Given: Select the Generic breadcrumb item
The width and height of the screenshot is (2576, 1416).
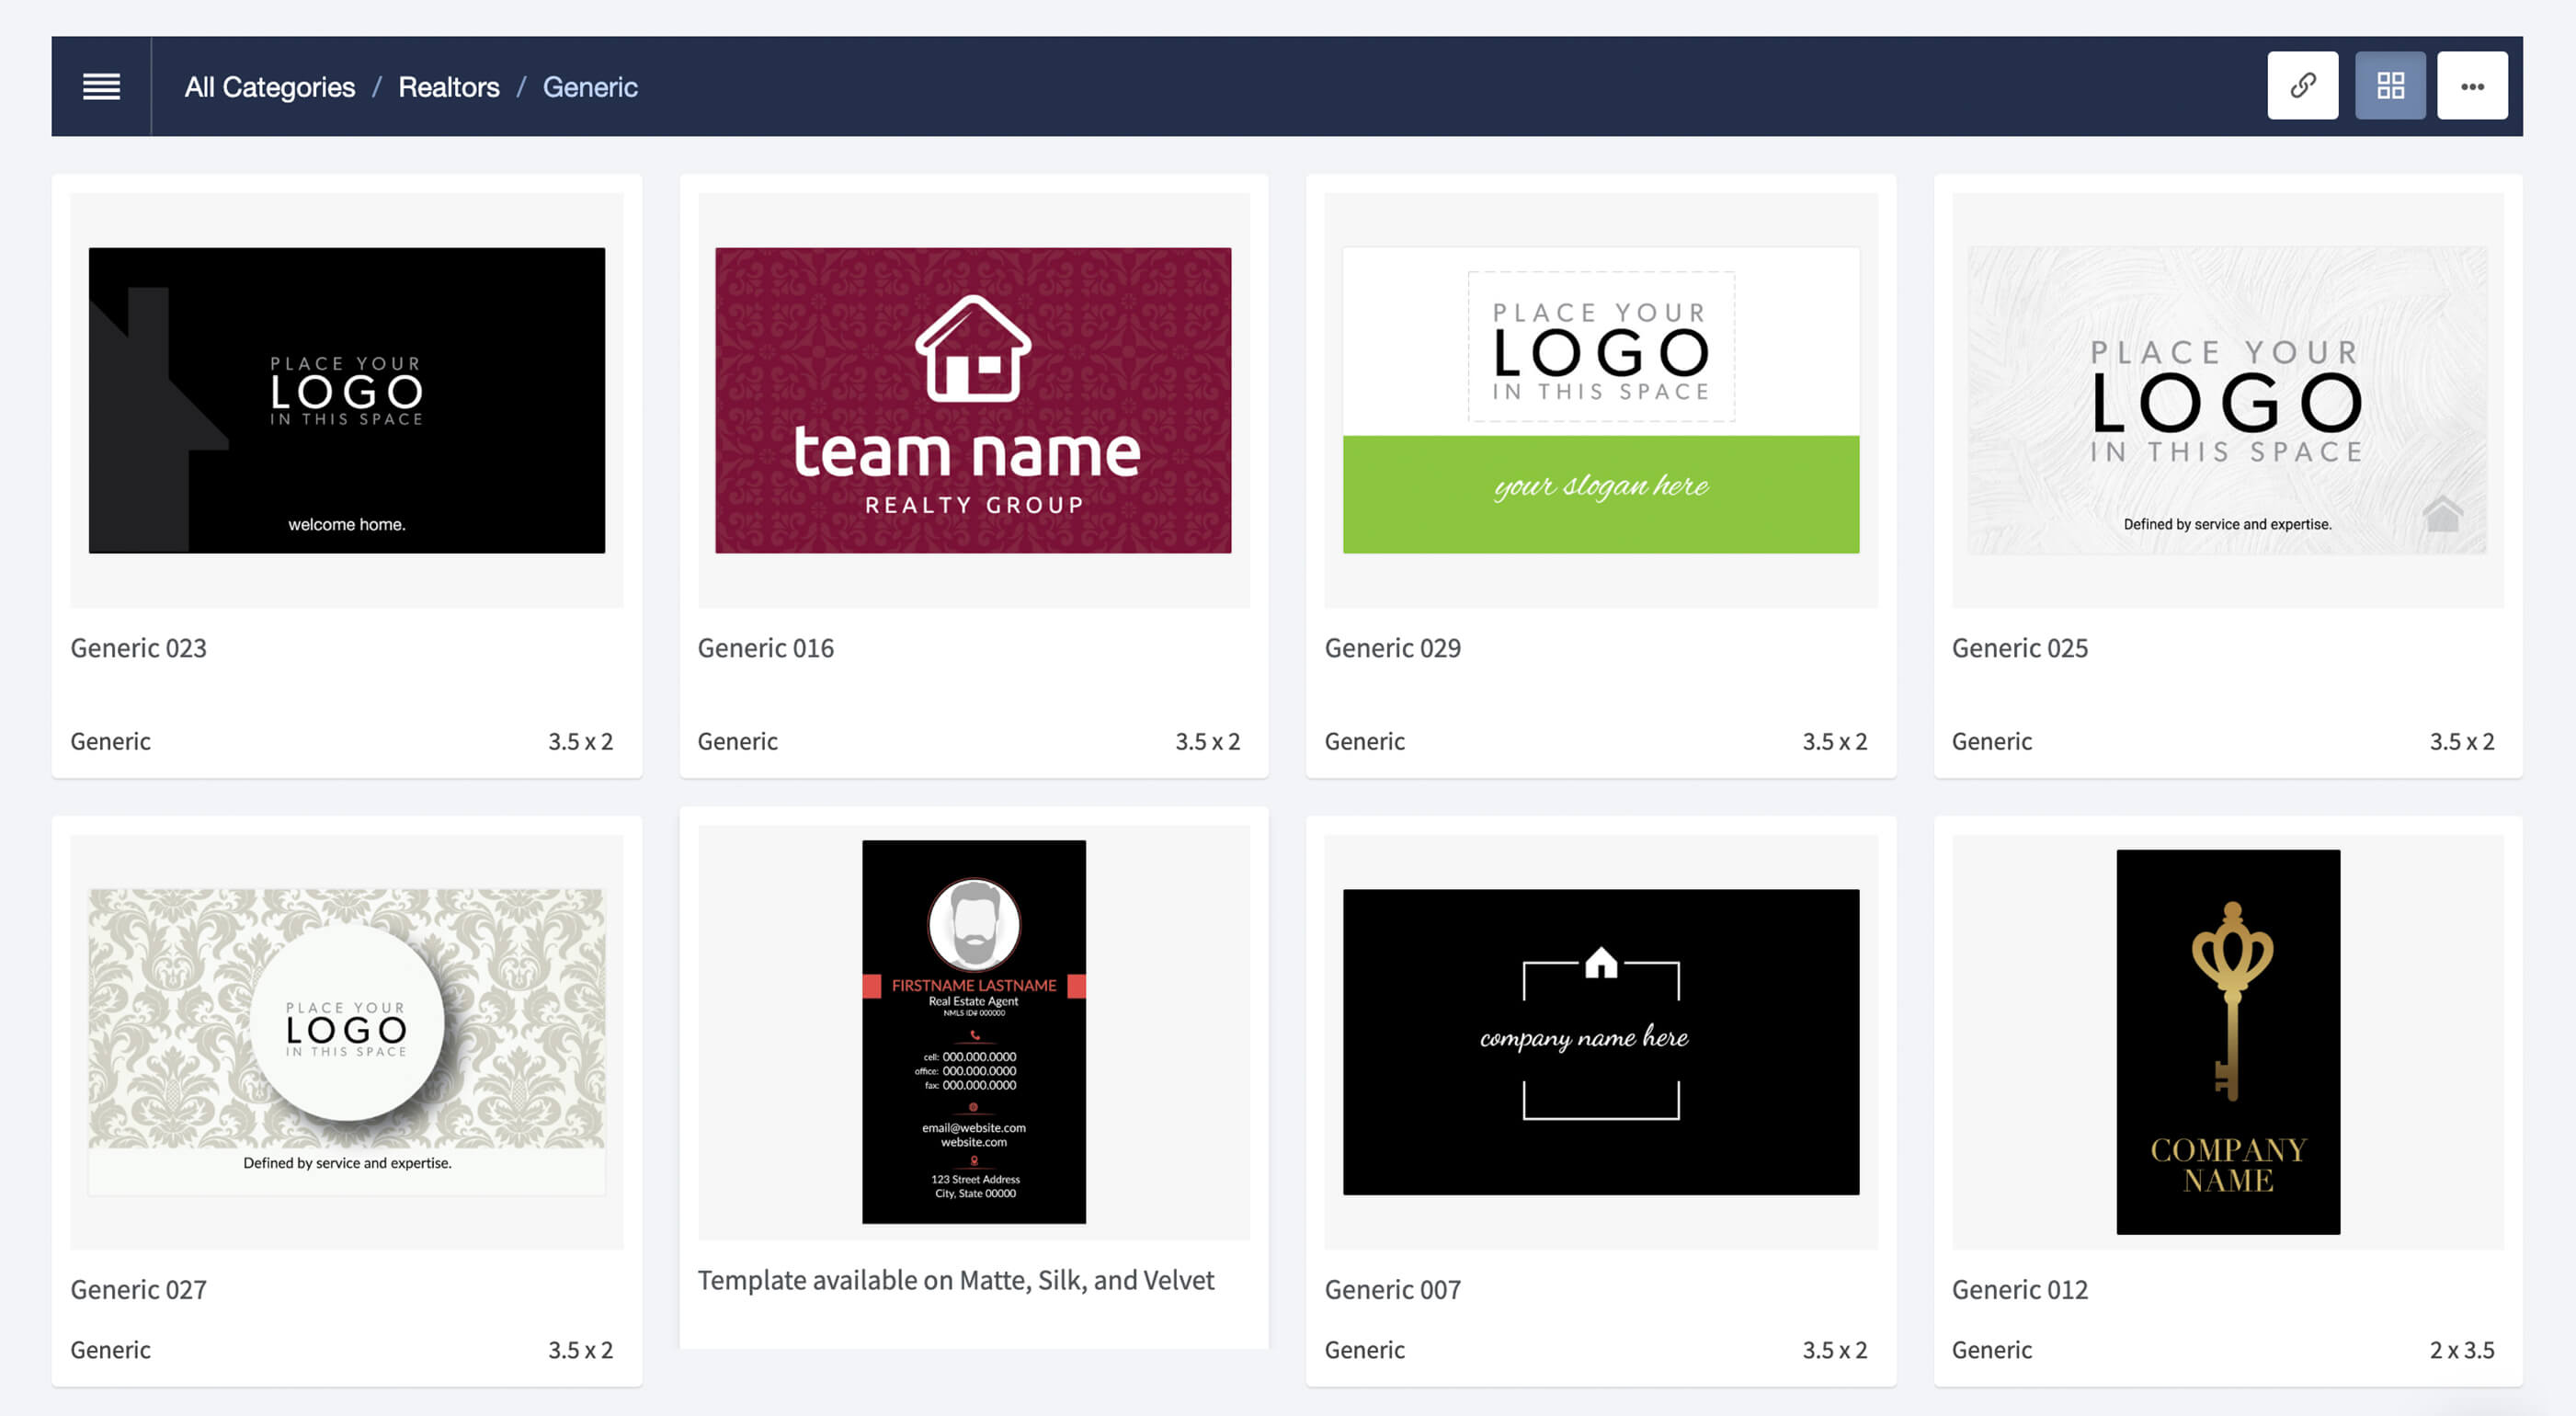Looking at the screenshot, I should tap(589, 87).
